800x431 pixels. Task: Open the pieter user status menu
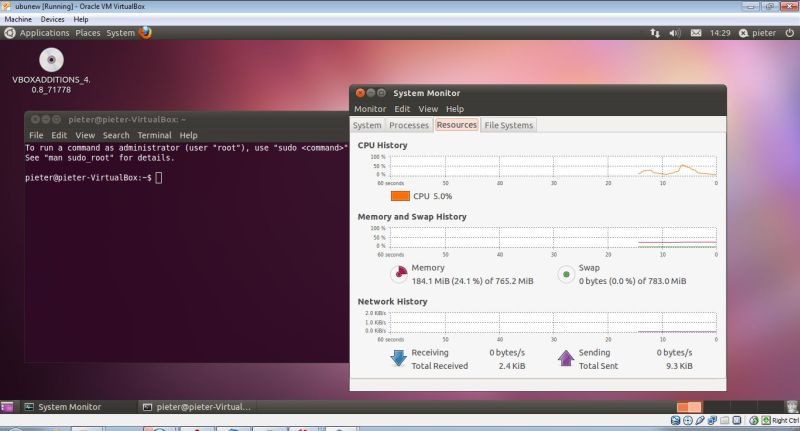click(x=758, y=33)
